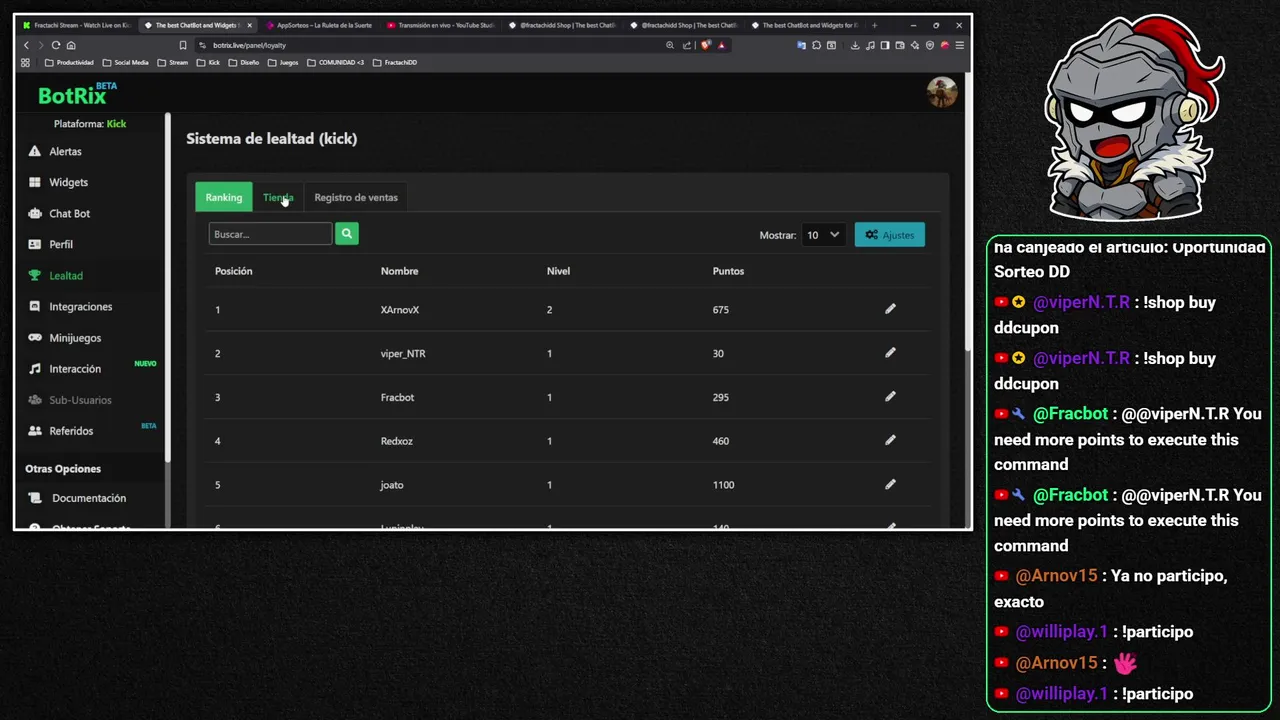1280x720 pixels.
Task: Select the 1100 points value
Action: click(723, 485)
